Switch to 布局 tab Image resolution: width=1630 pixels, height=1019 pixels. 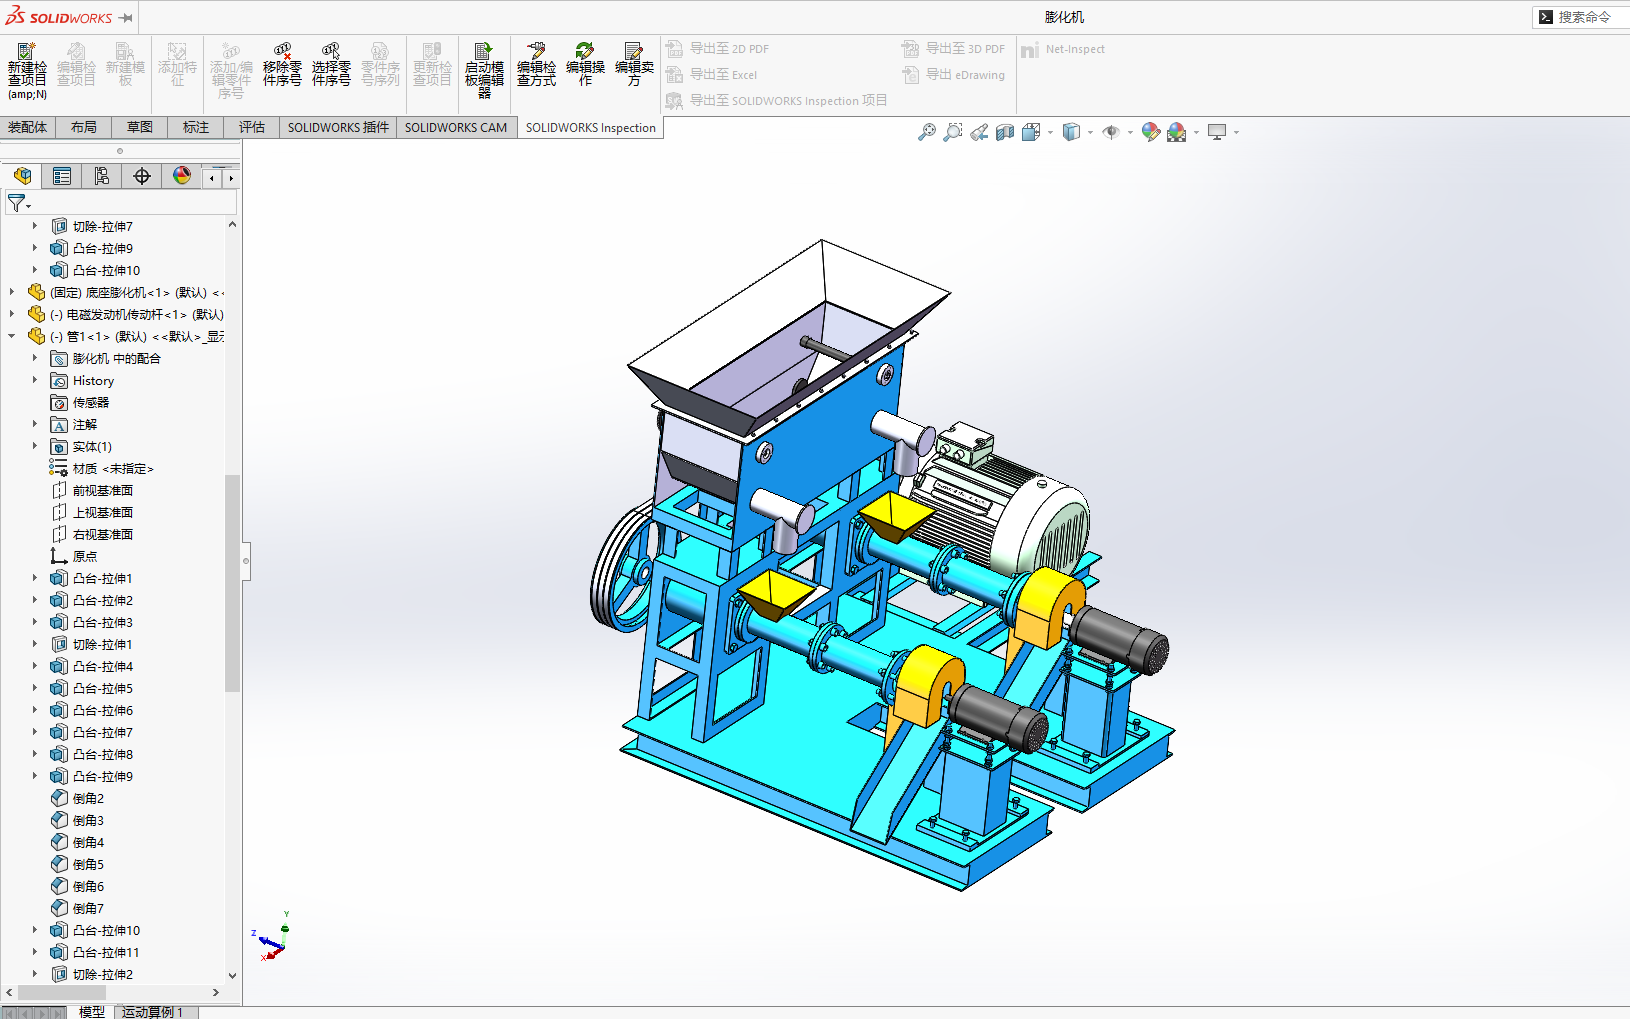[x=84, y=127]
